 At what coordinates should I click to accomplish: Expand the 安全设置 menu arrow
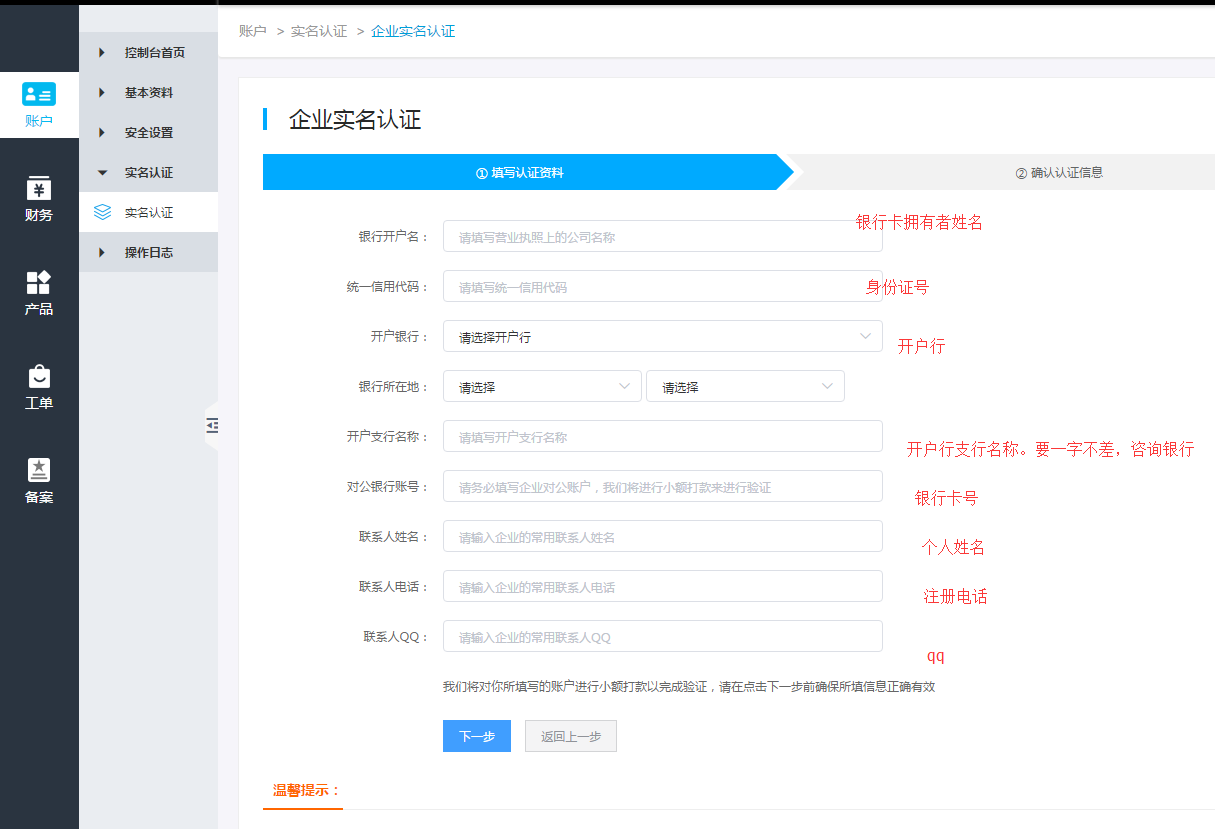pyautogui.click(x=102, y=132)
